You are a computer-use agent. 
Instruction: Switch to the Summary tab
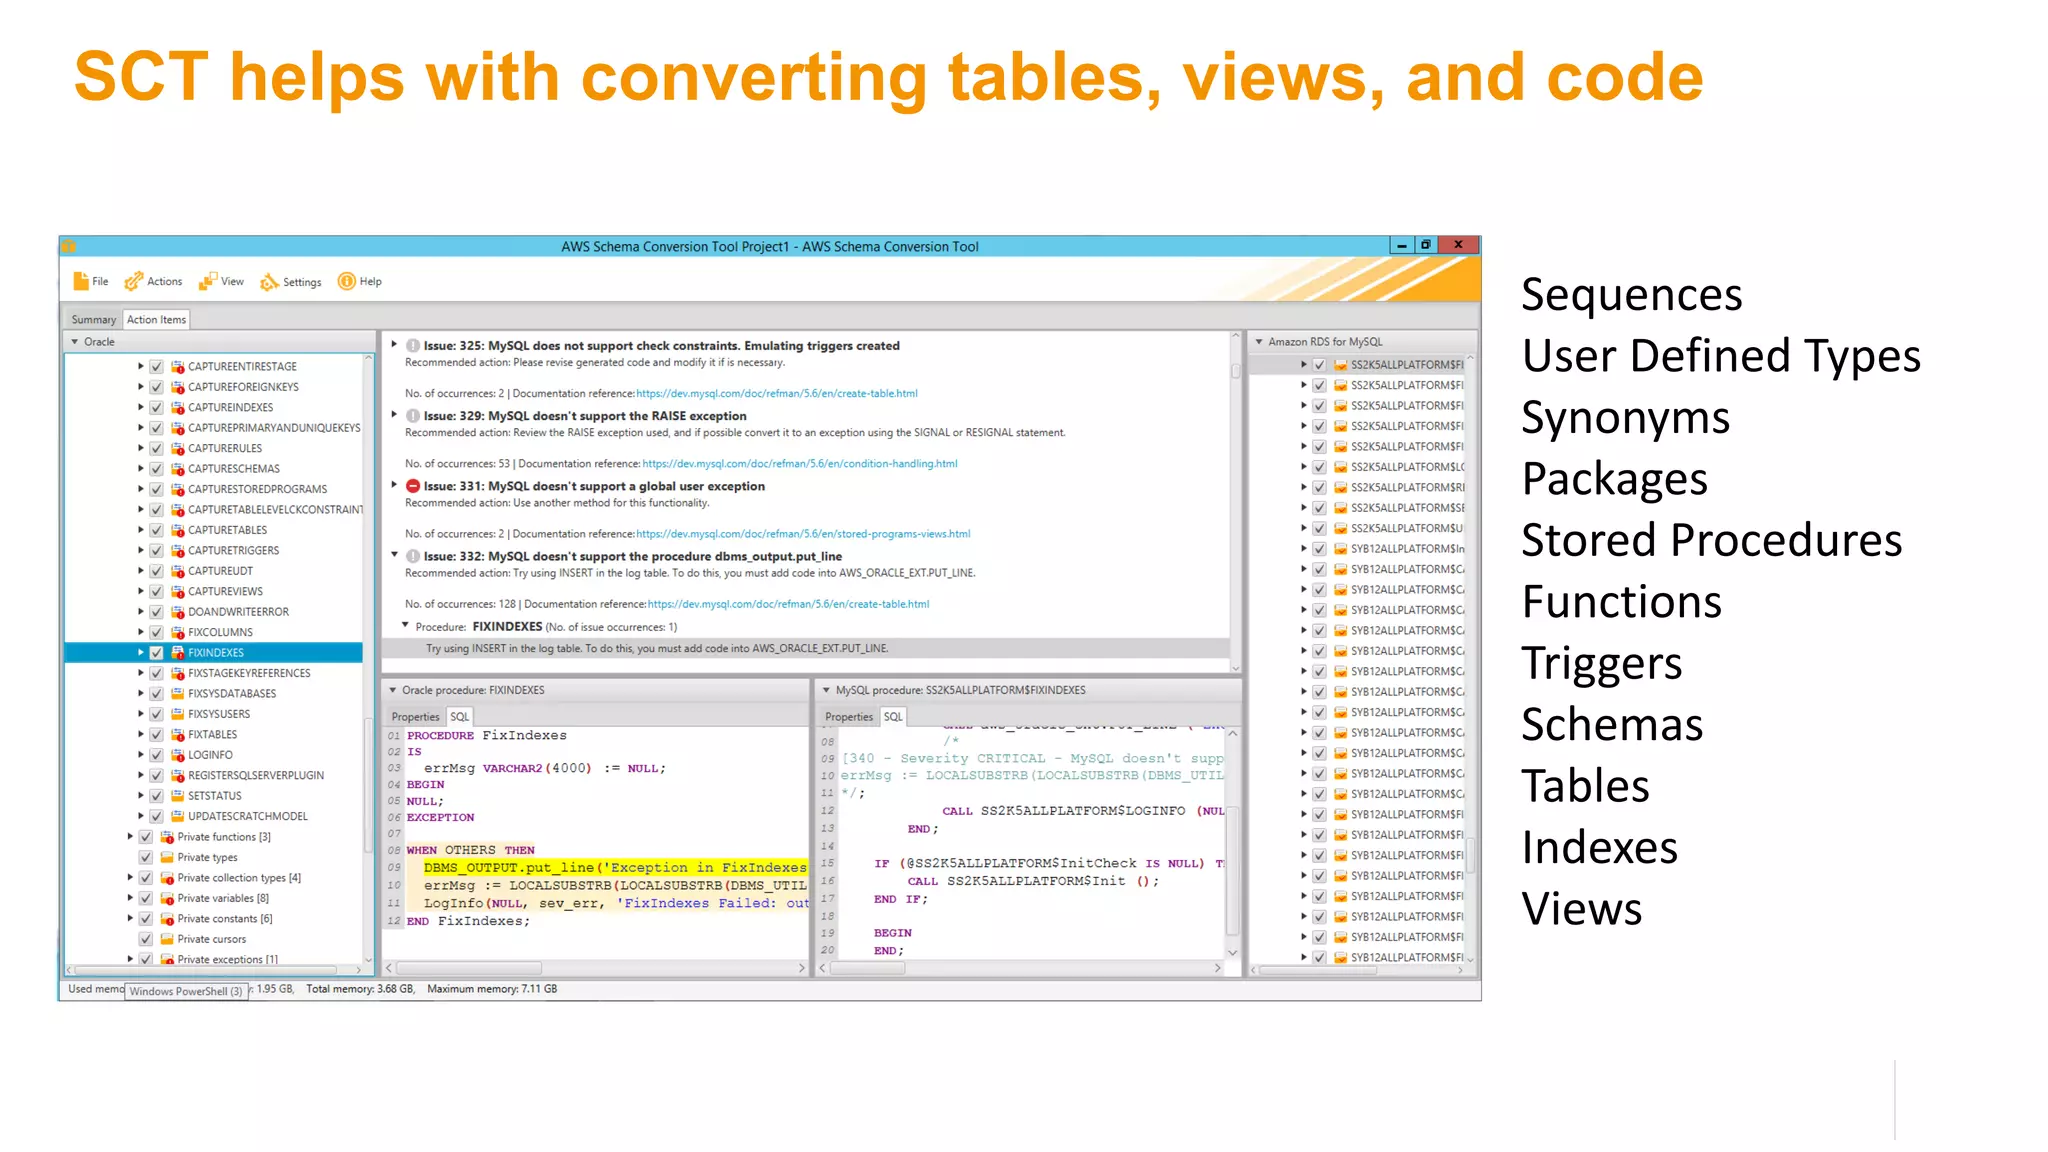93,320
